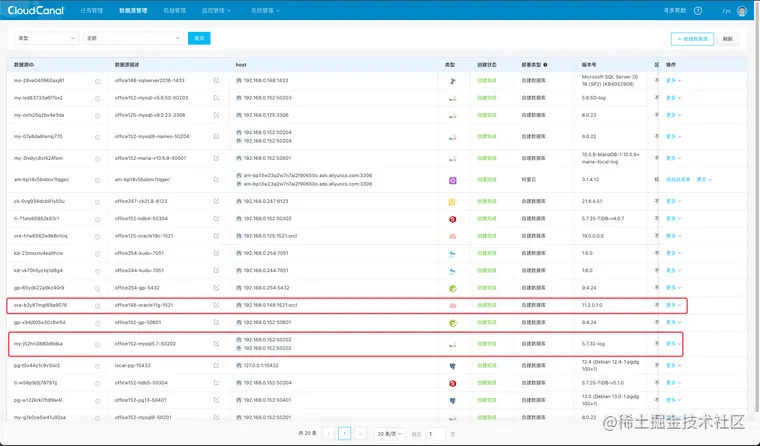
Task: Expand More menu for office148-sqlserver2016-1433 row
Action: click(674, 80)
